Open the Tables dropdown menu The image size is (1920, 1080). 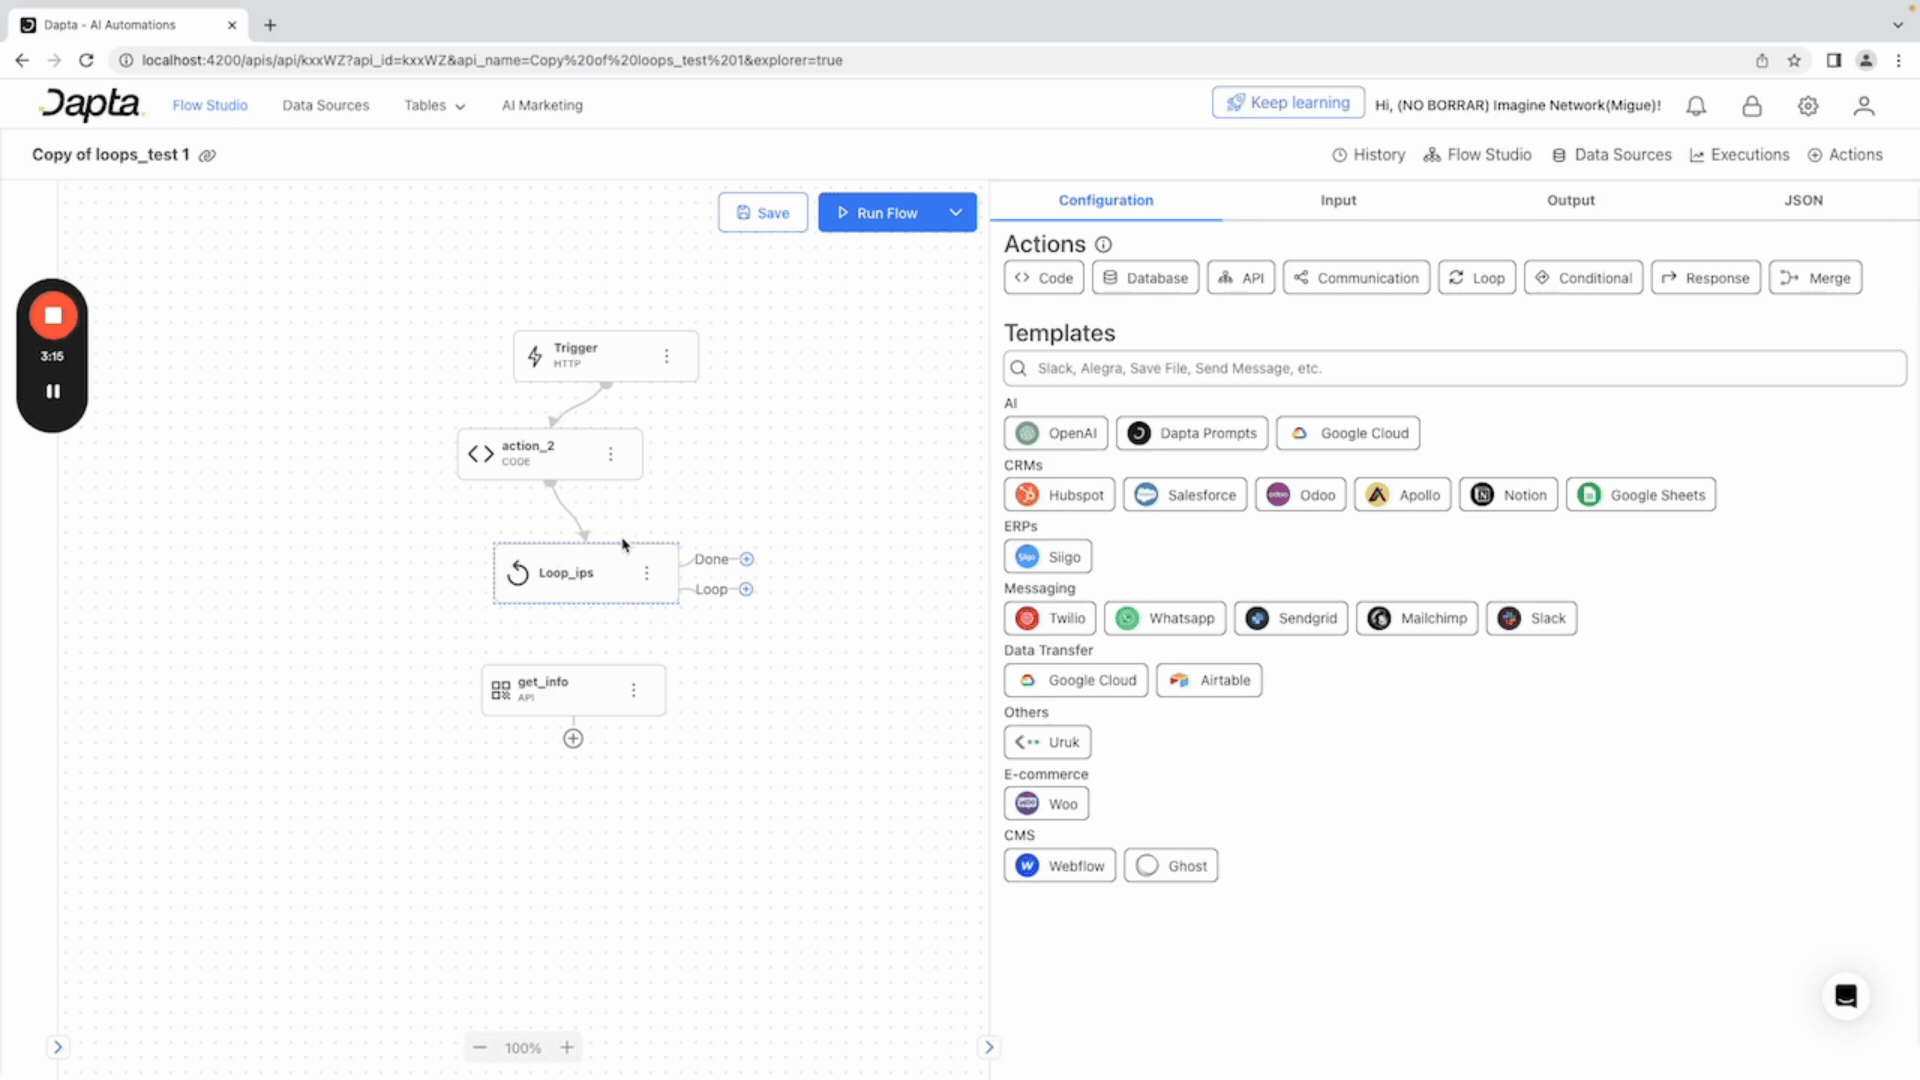click(x=434, y=105)
